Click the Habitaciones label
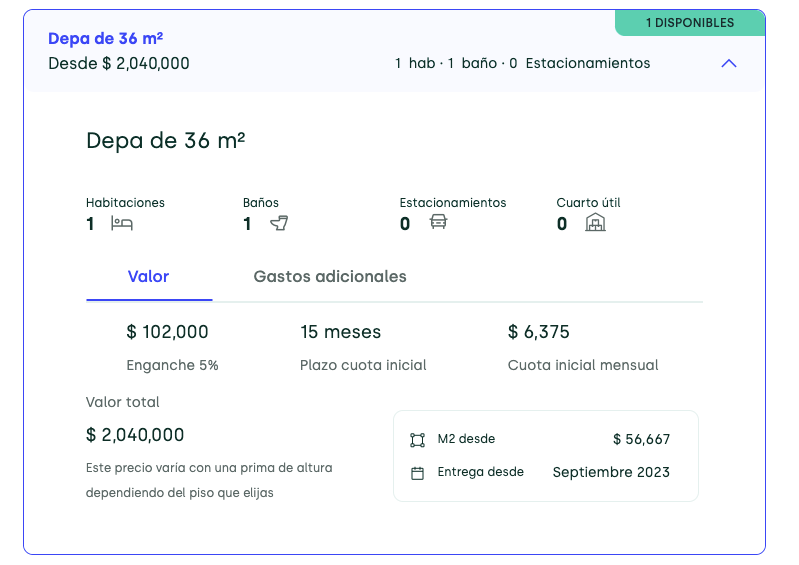This screenshot has height=565, width=799. click(x=125, y=203)
